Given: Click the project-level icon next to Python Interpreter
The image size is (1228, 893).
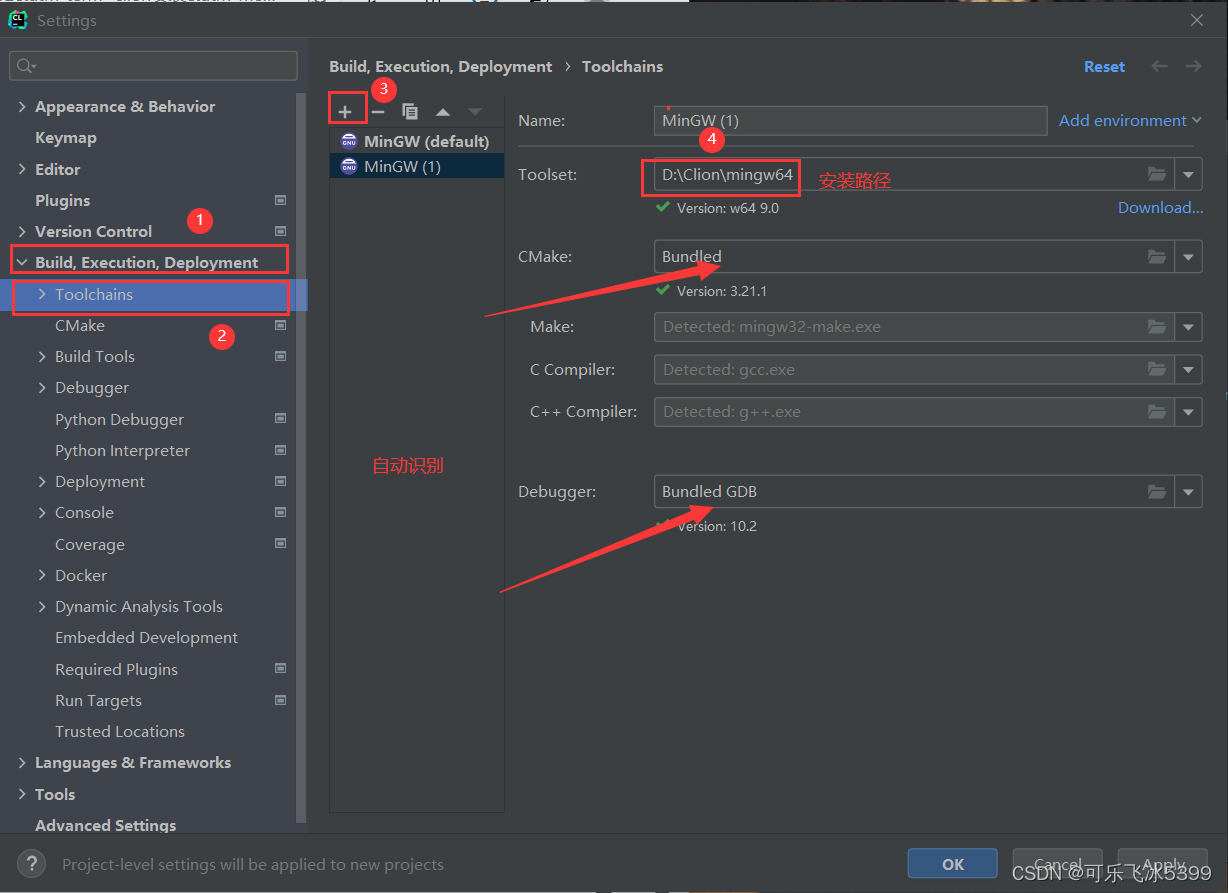Looking at the screenshot, I should [x=280, y=451].
